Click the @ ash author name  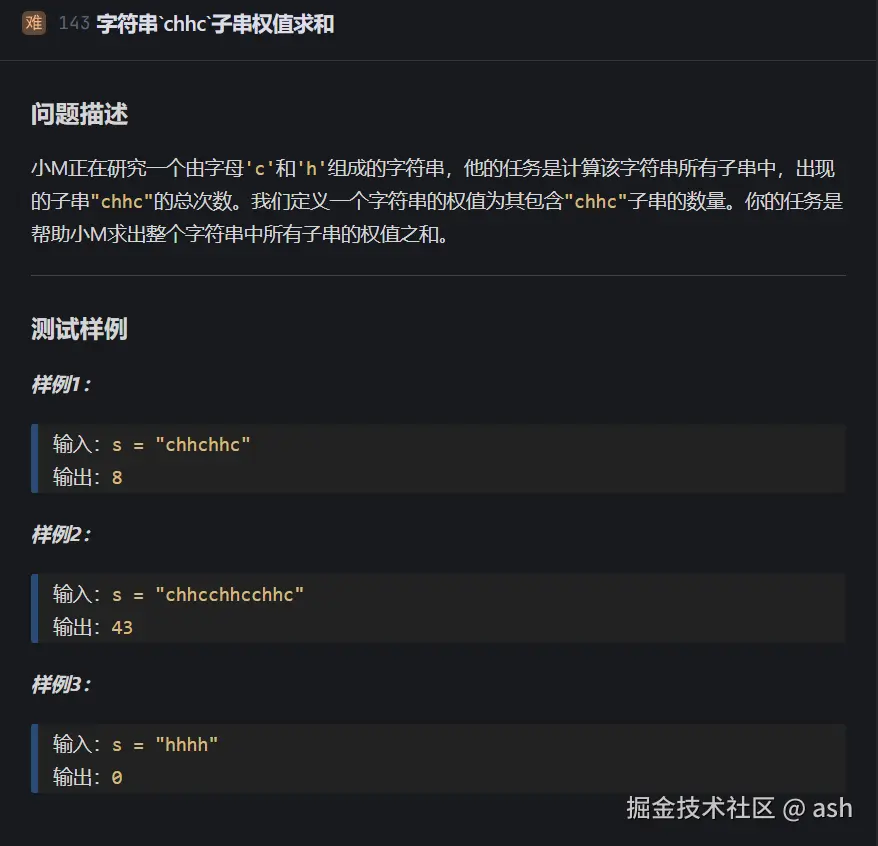pos(818,808)
